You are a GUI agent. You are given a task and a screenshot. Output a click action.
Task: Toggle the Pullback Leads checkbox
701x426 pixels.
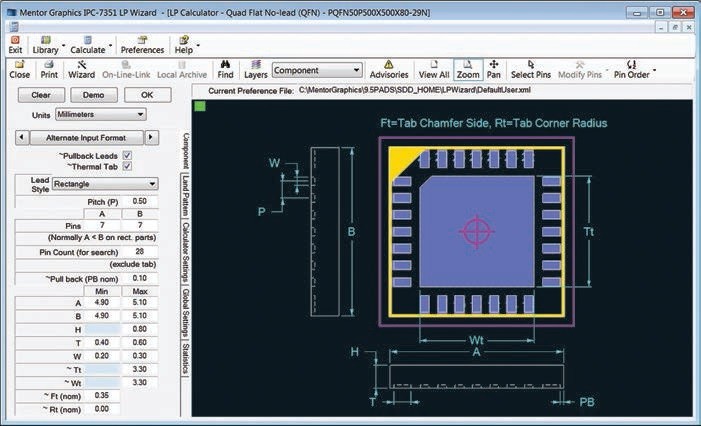[x=127, y=156]
